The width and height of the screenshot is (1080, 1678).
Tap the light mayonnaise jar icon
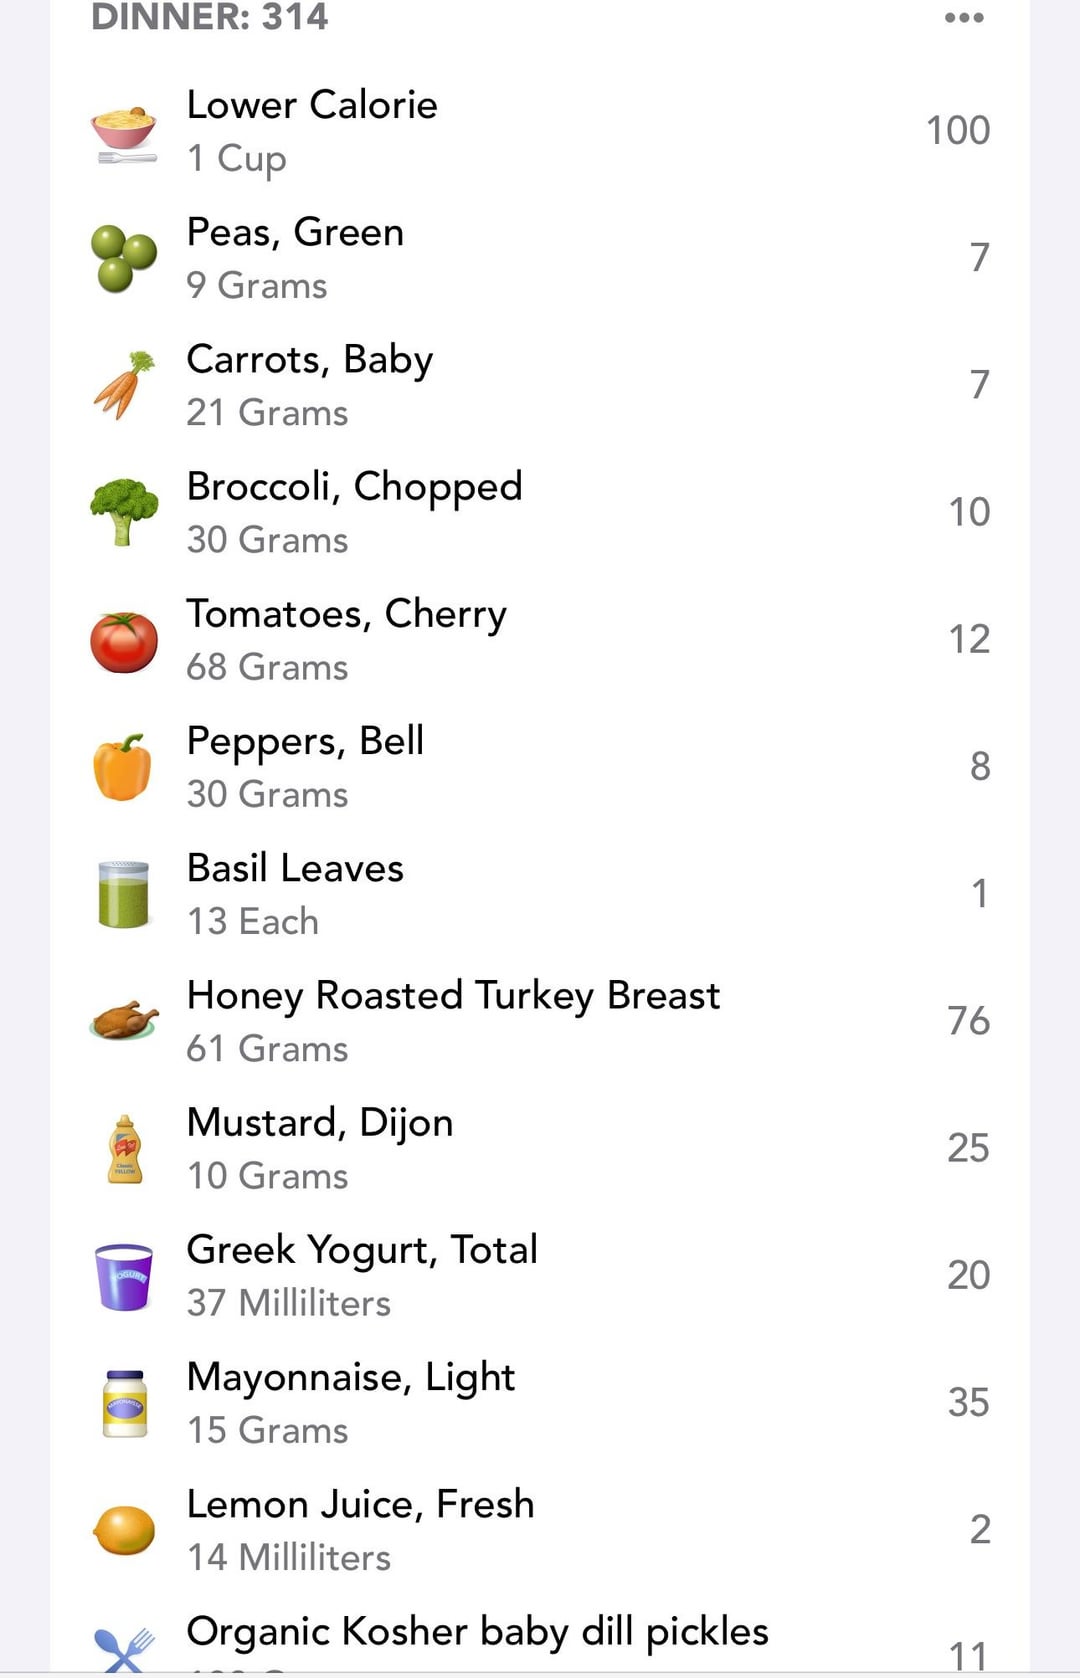(x=125, y=1403)
